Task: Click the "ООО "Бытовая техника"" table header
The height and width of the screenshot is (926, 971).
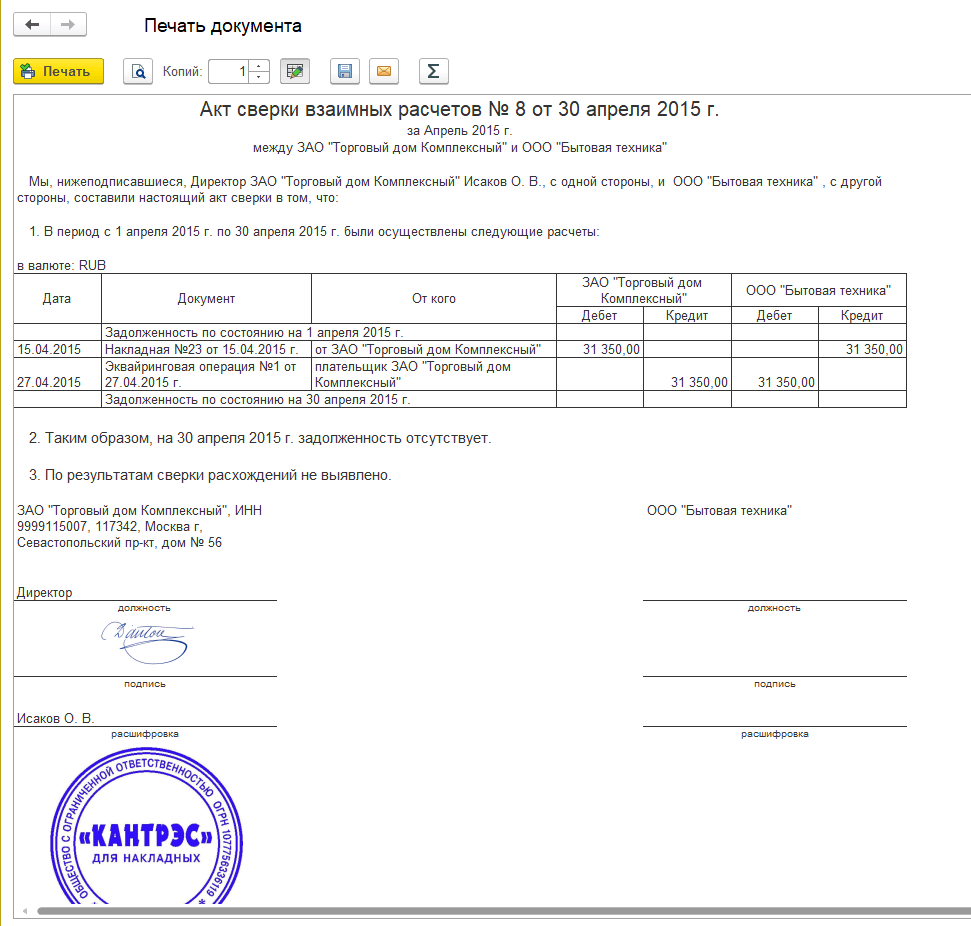Action: pyautogui.click(x=819, y=290)
